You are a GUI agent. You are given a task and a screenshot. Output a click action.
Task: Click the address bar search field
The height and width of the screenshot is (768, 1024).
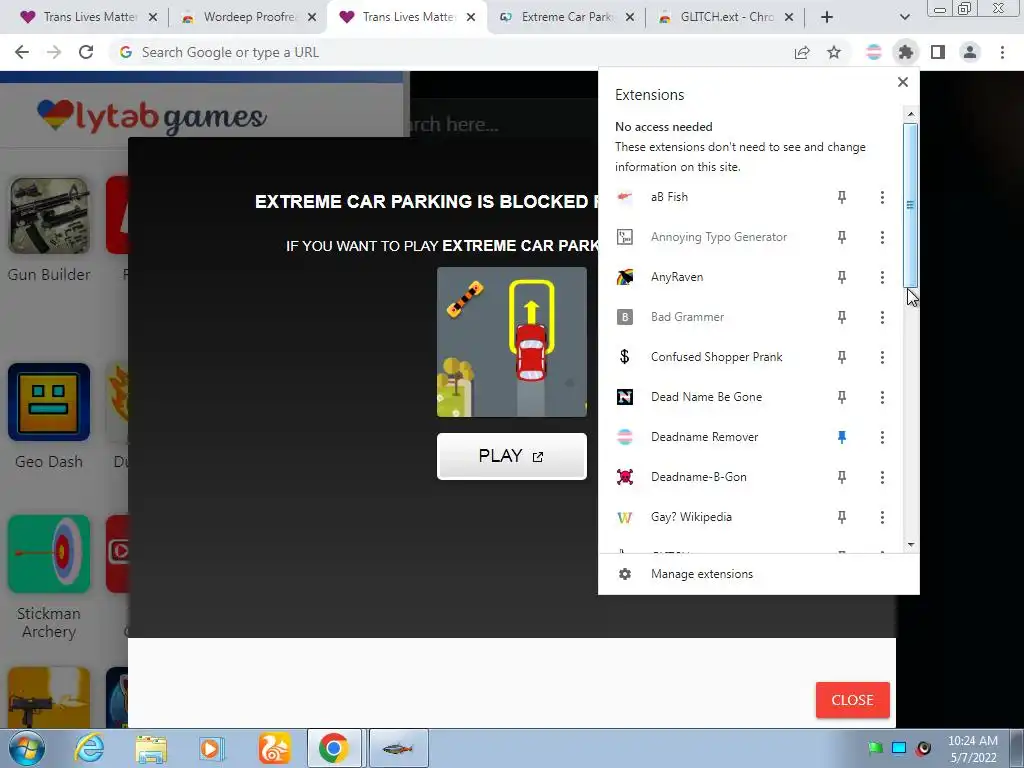click(451, 52)
